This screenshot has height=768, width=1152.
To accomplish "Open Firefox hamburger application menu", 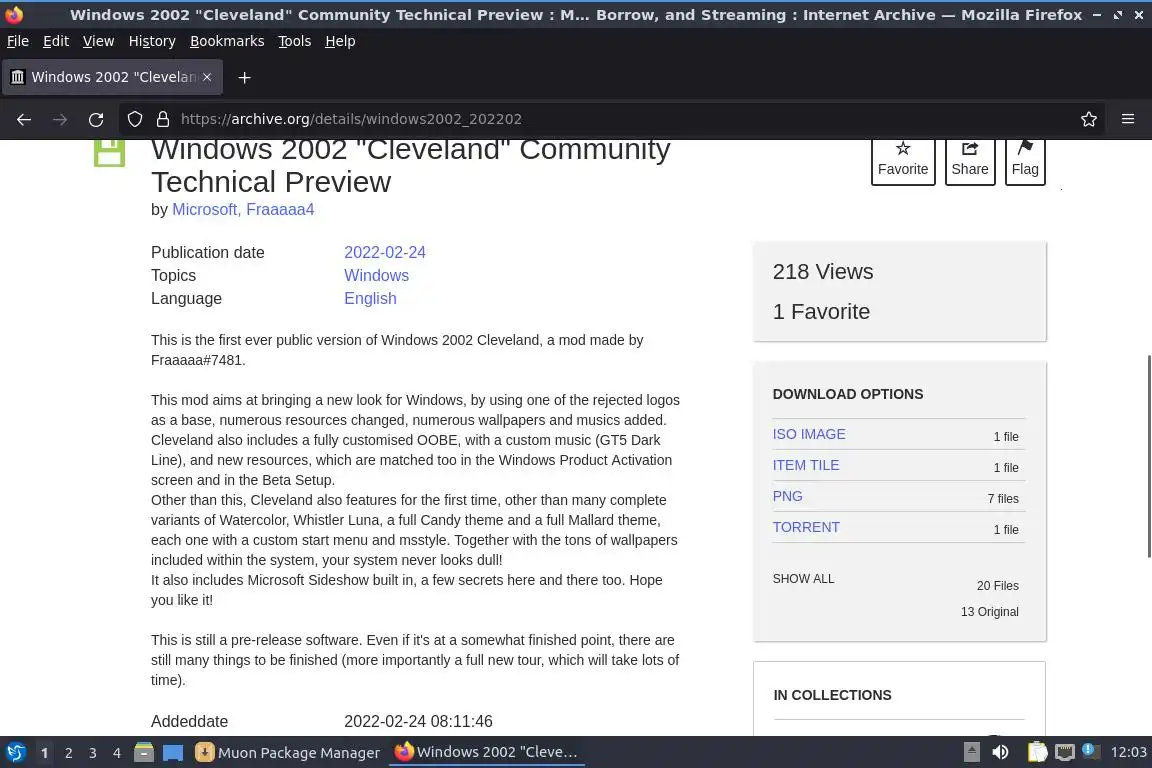I will point(1128,119).
